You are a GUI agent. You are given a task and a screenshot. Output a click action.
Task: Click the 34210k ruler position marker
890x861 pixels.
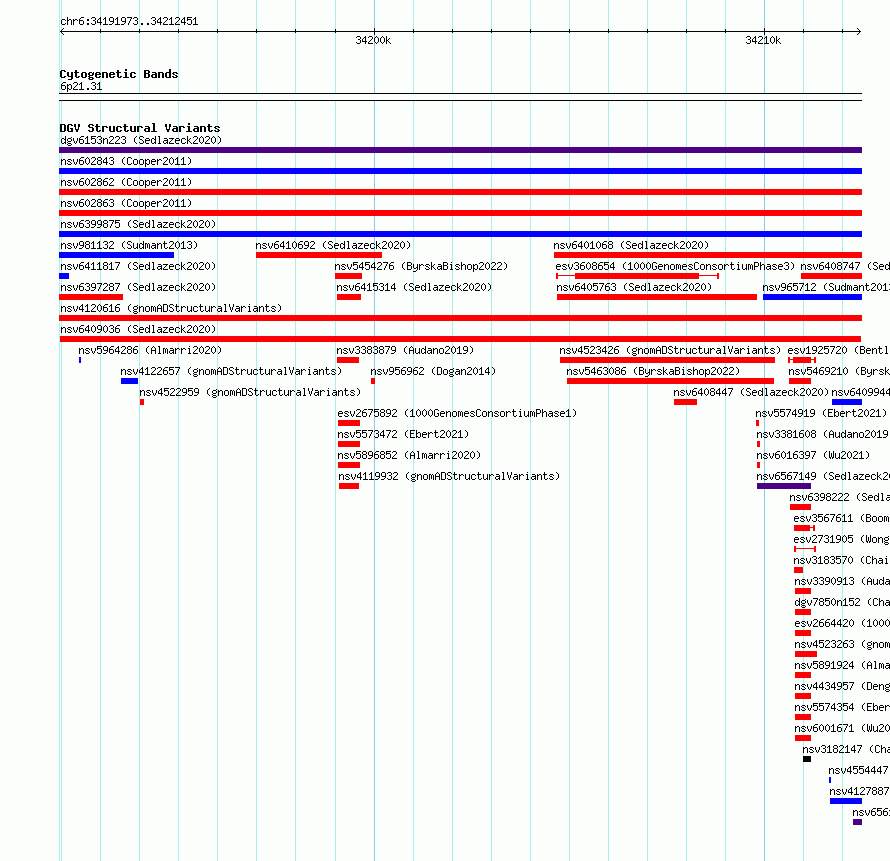(763, 40)
